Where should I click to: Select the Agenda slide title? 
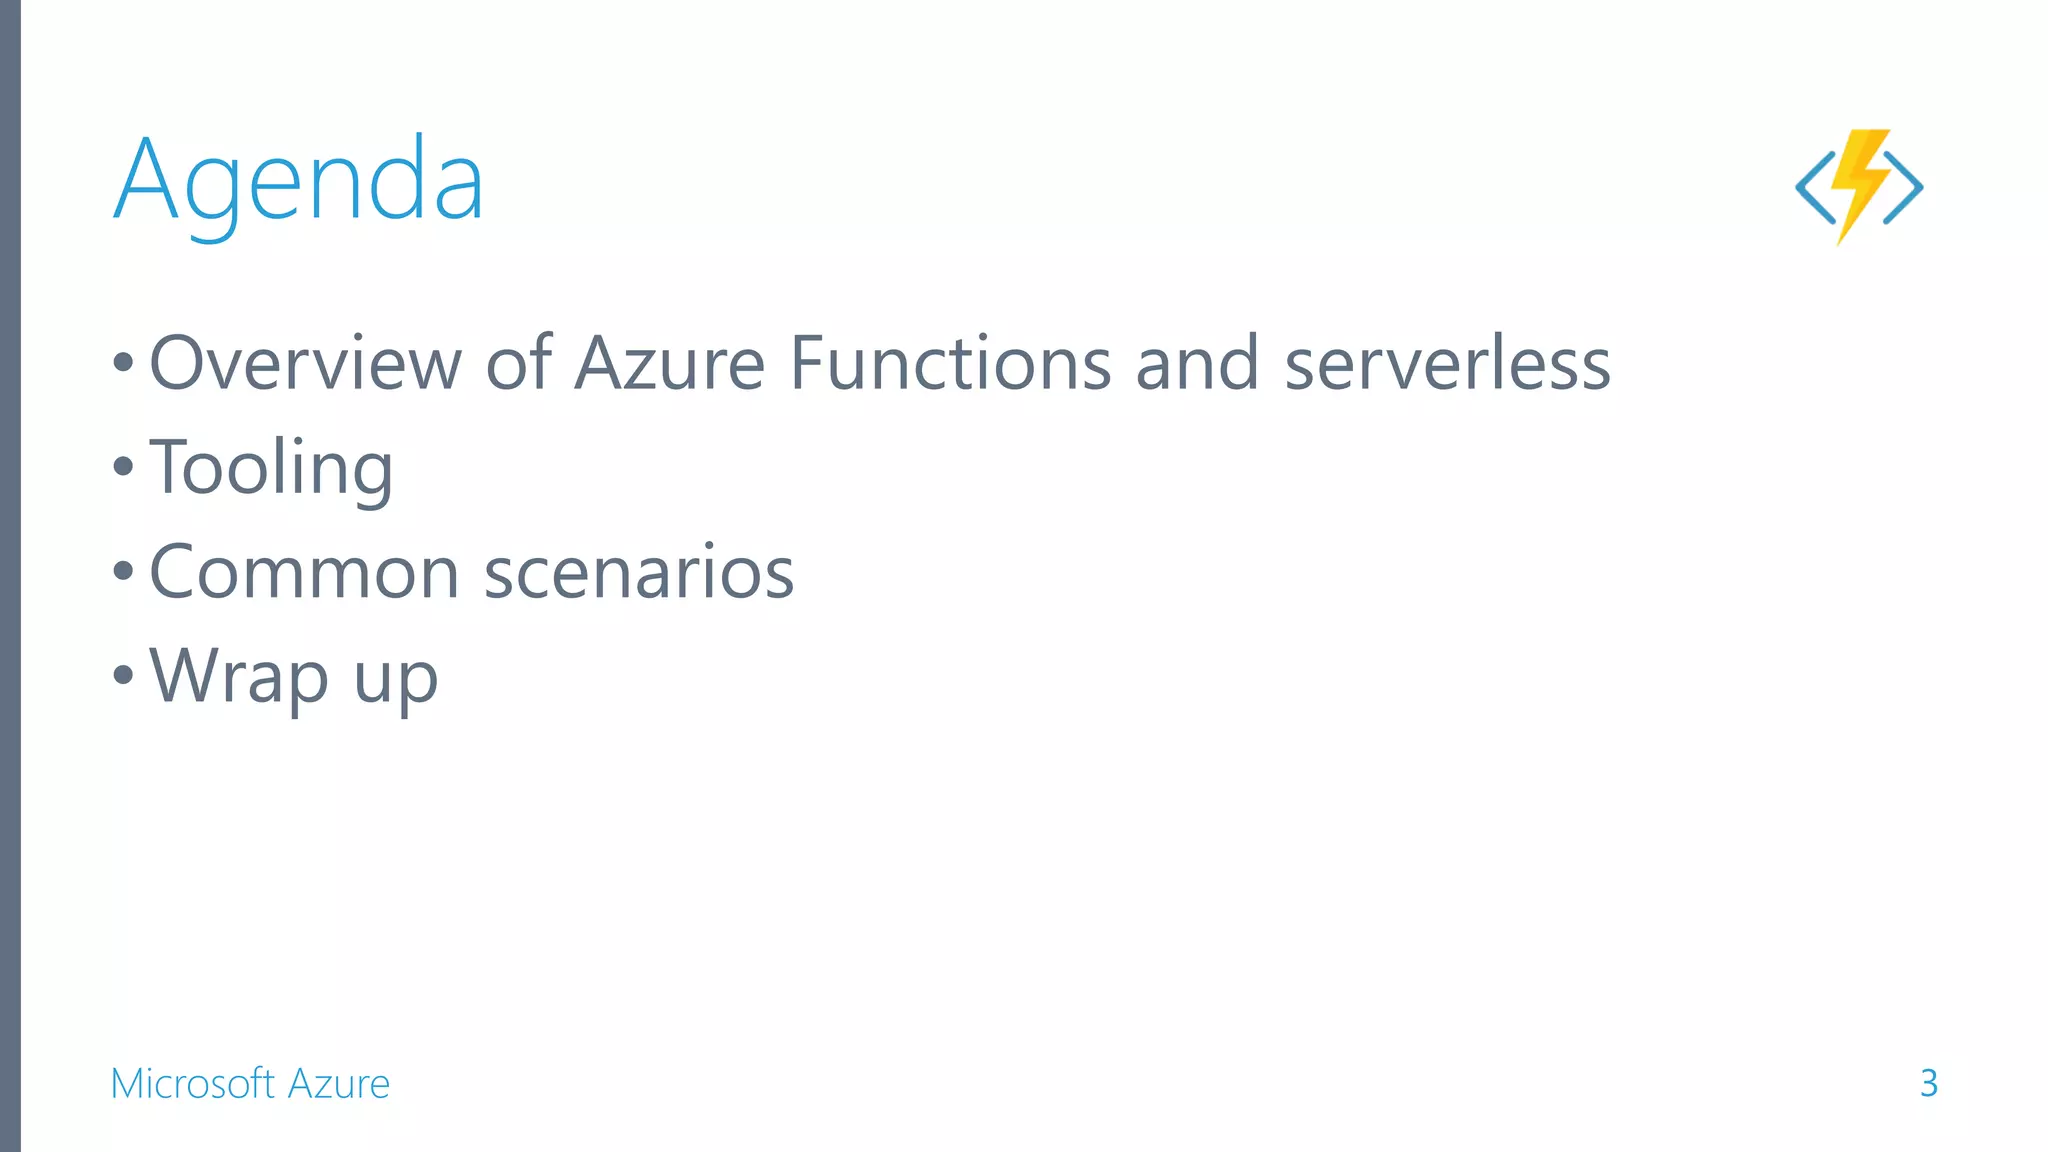(299, 181)
